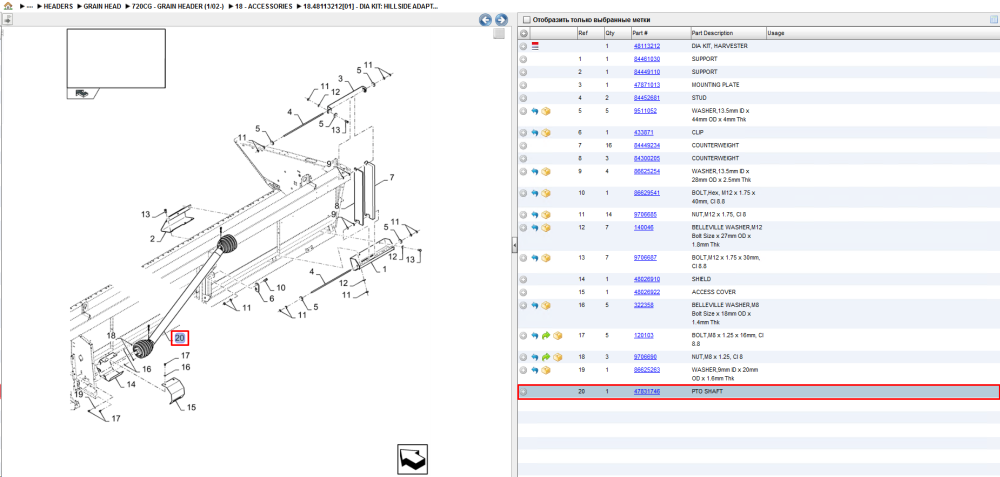The width and height of the screenshot is (1000, 477).
Task: Toggle checkbox to show only selected marks
Action: click(x=526, y=20)
